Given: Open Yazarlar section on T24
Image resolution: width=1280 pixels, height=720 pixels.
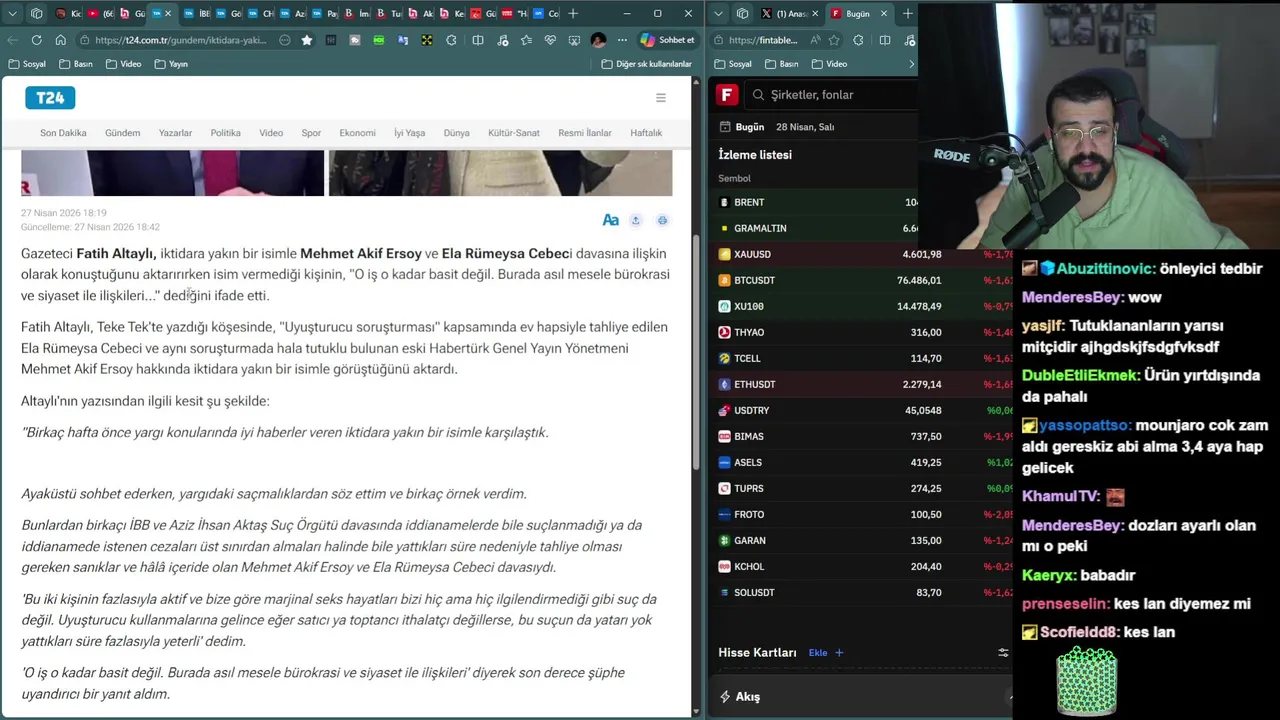Looking at the screenshot, I should click(175, 133).
